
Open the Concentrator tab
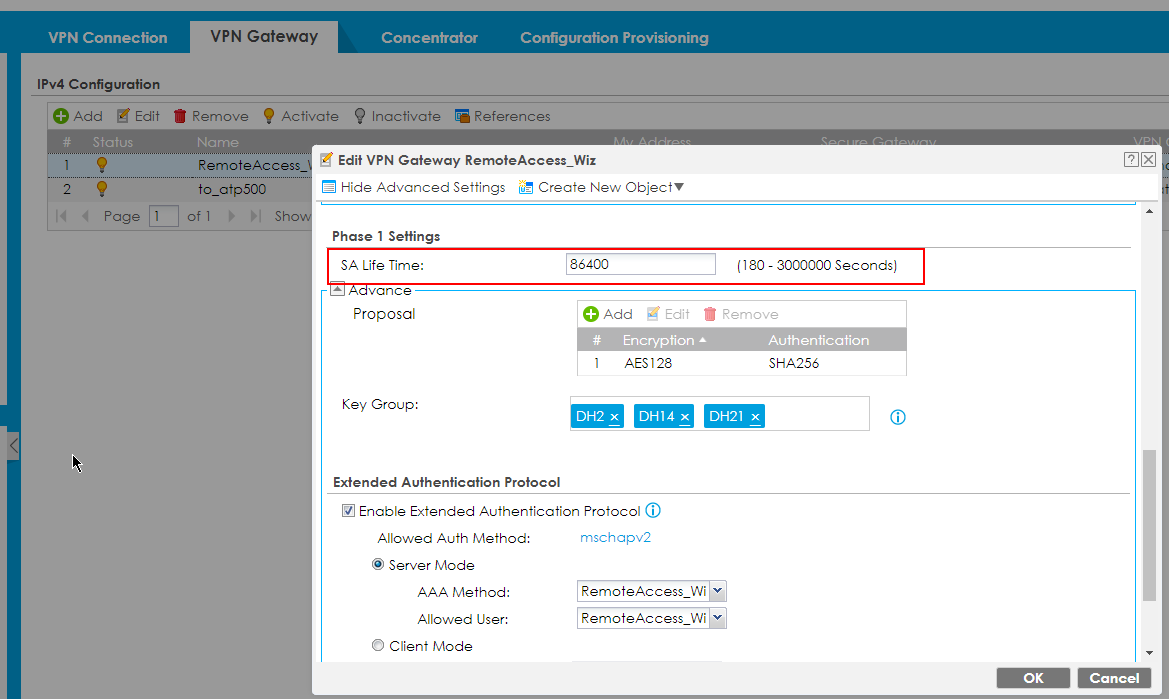coord(429,38)
